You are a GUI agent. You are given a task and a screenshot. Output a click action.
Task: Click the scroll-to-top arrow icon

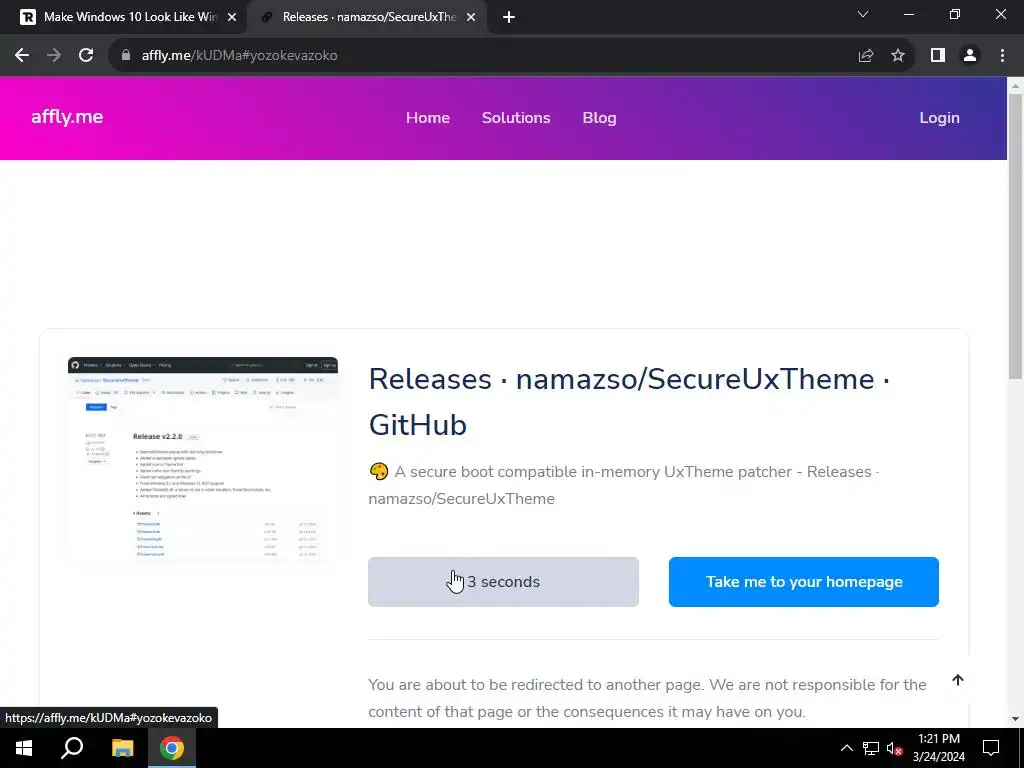tap(957, 680)
